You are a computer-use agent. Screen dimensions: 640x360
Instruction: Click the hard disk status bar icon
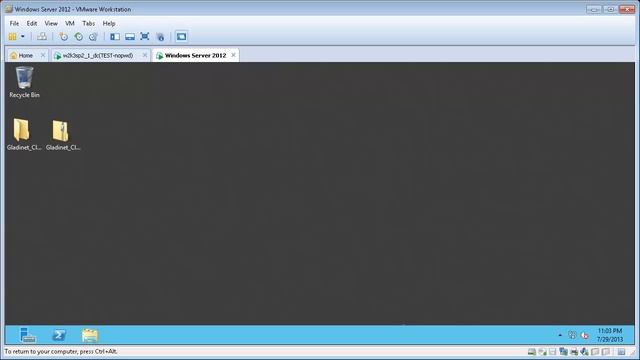(531, 352)
